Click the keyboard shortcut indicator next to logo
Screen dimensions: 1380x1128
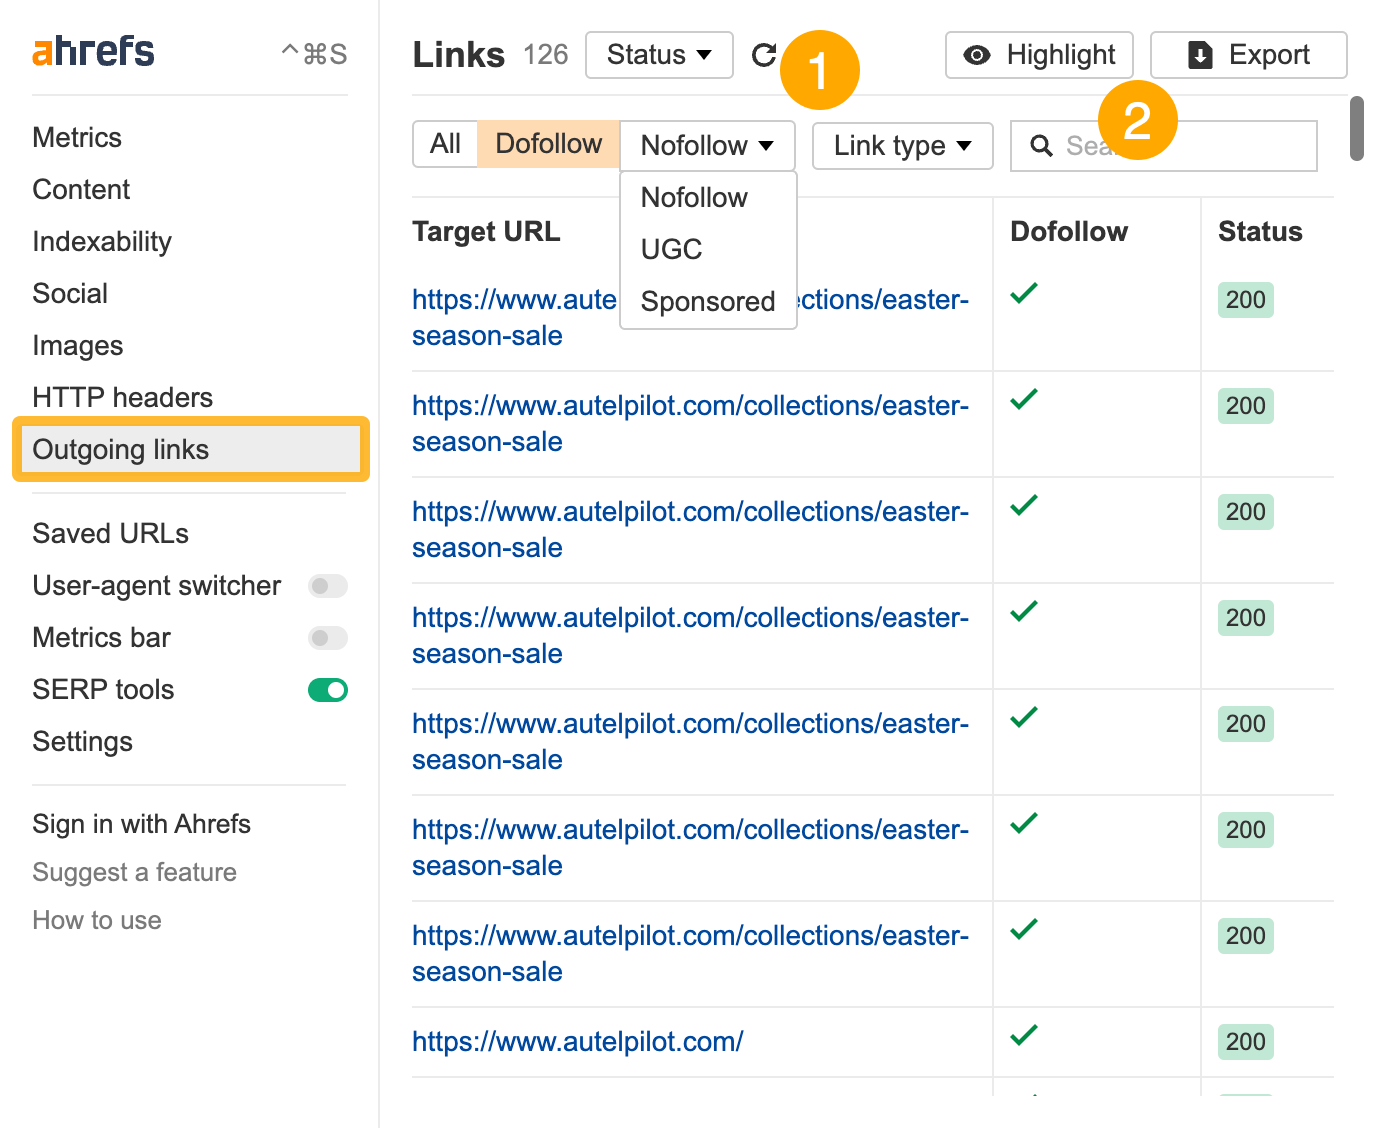[x=315, y=53]
